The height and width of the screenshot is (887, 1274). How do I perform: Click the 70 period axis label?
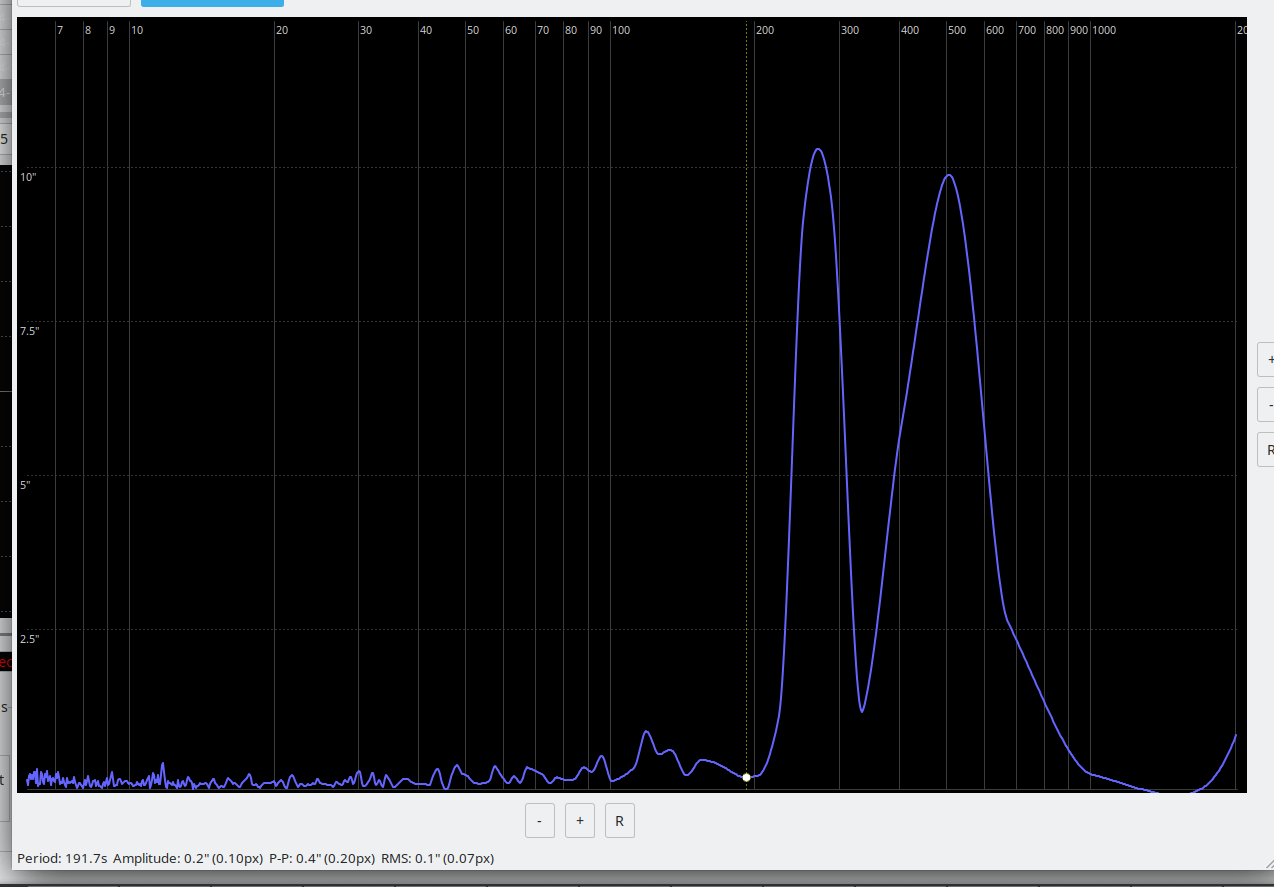[x=543, y=31]
